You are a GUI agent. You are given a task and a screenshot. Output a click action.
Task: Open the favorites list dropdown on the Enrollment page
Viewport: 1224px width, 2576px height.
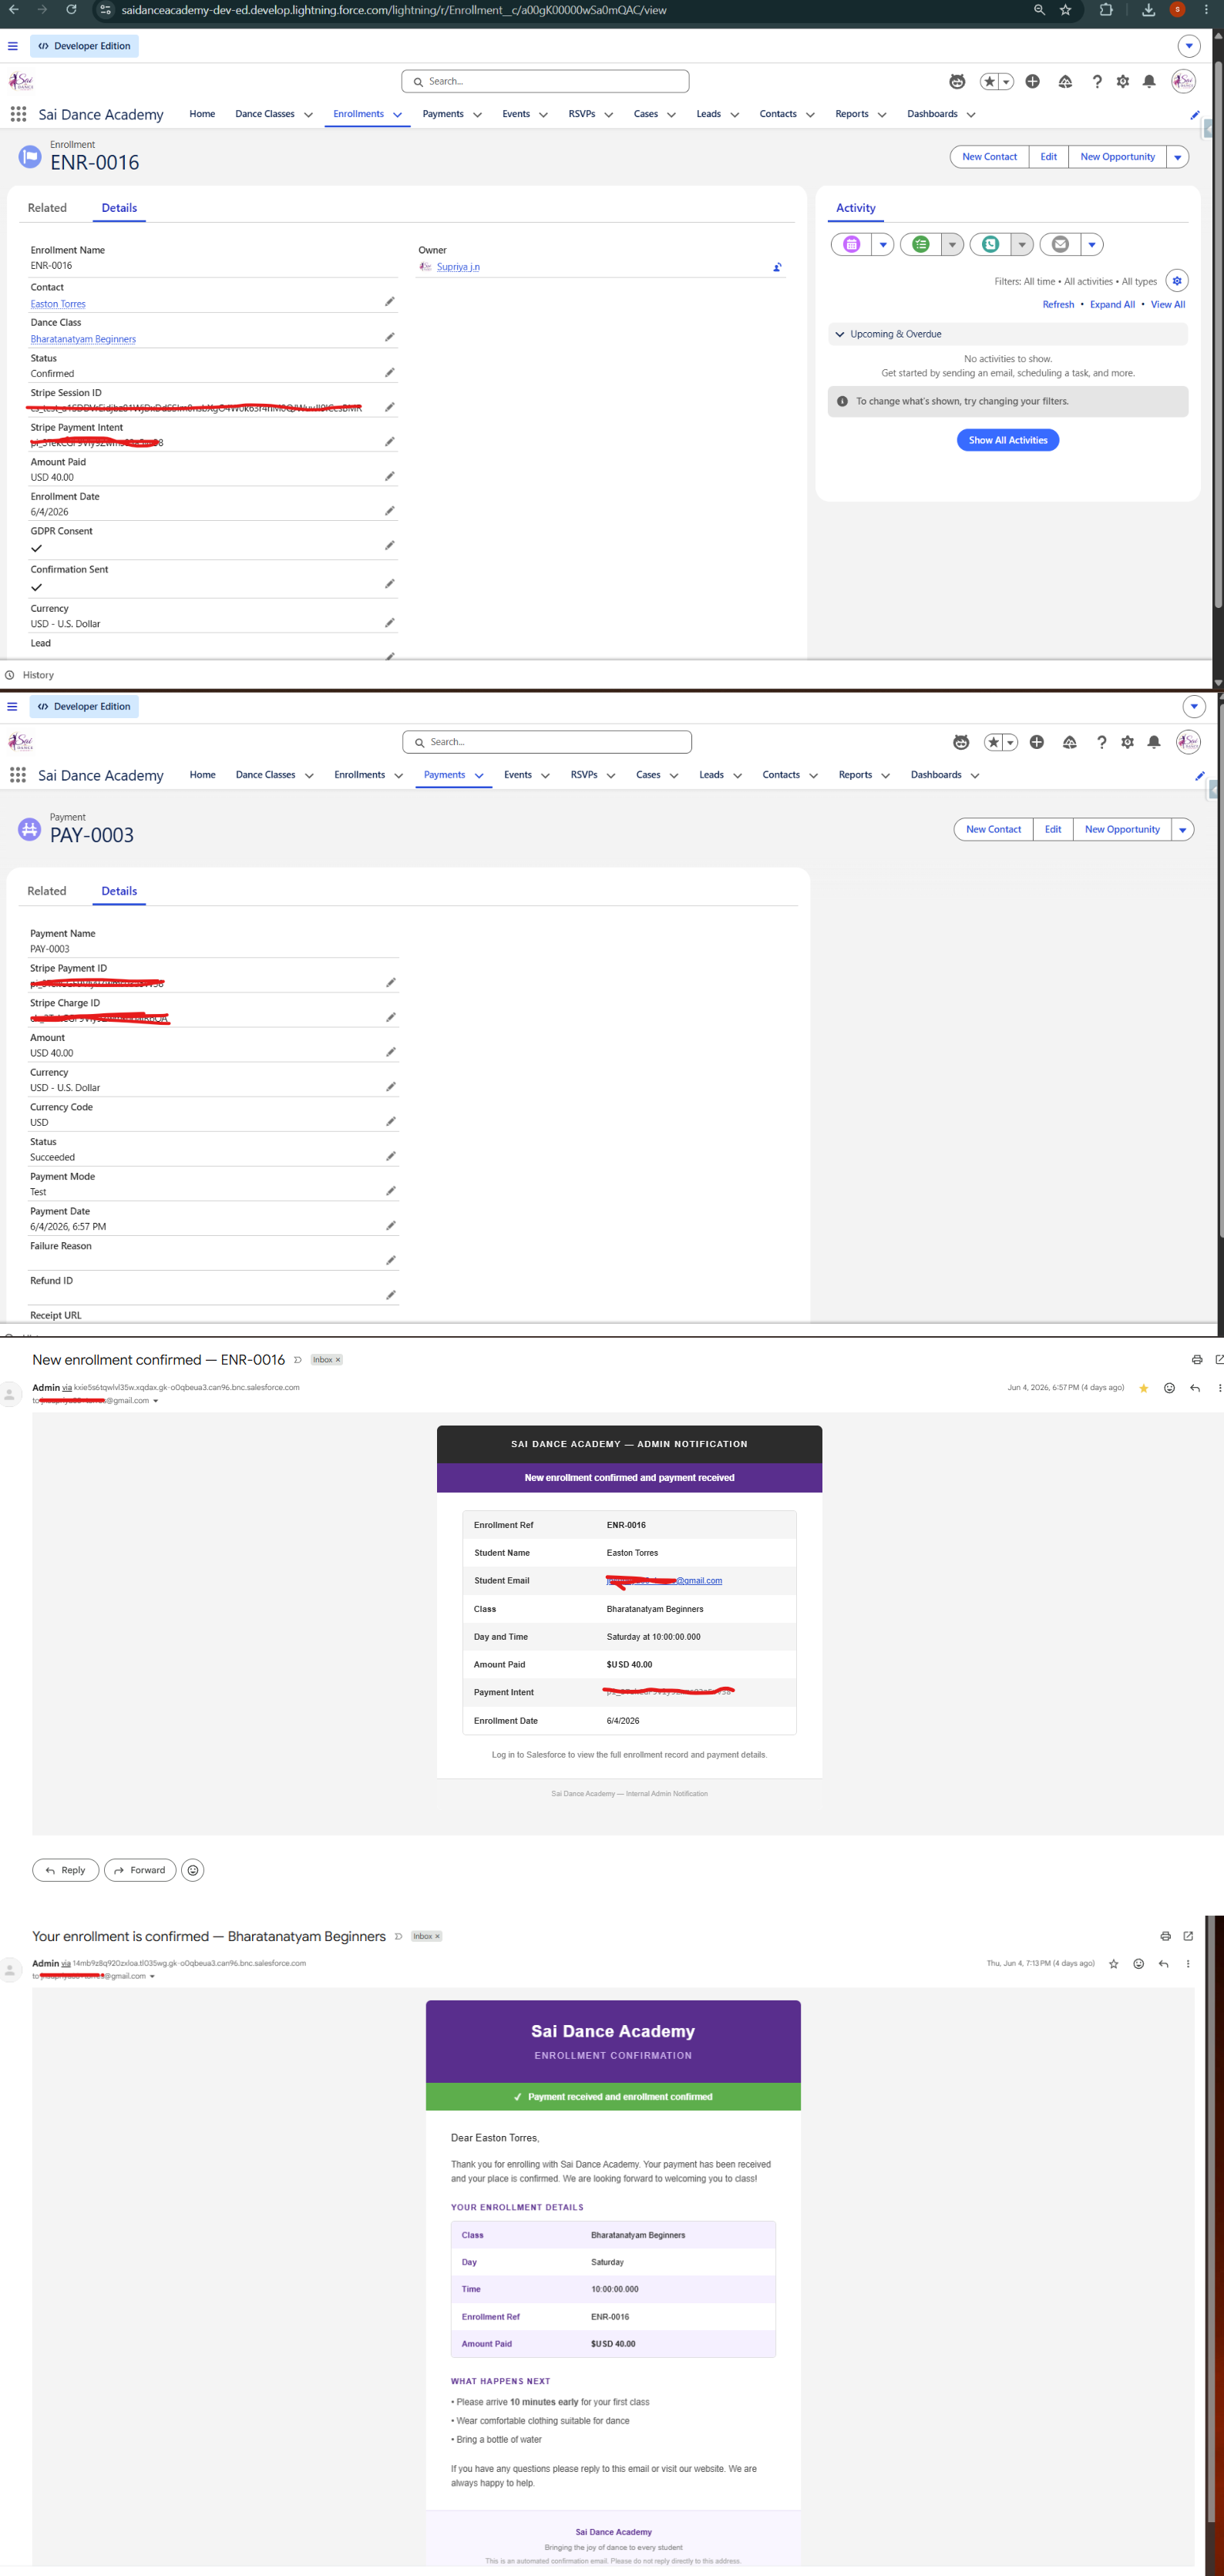pos(1006,82)
